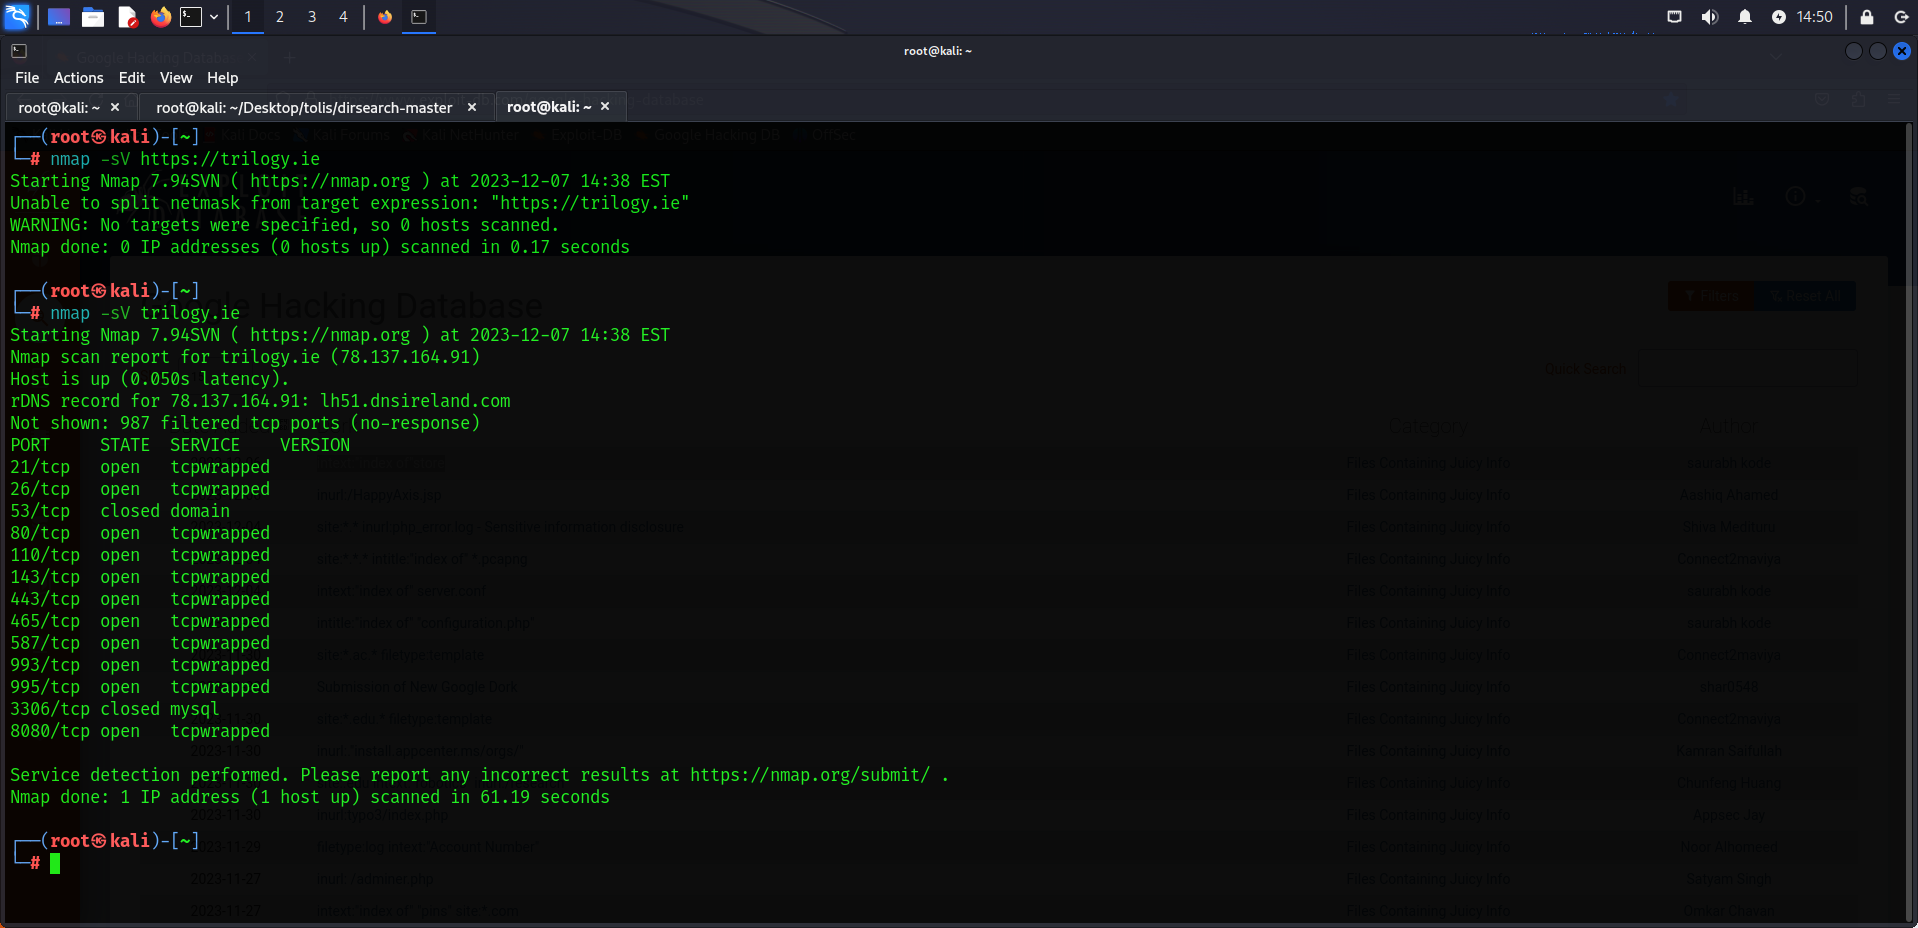Click the green cursor at the bottom prompt

[x=55, y=863]
